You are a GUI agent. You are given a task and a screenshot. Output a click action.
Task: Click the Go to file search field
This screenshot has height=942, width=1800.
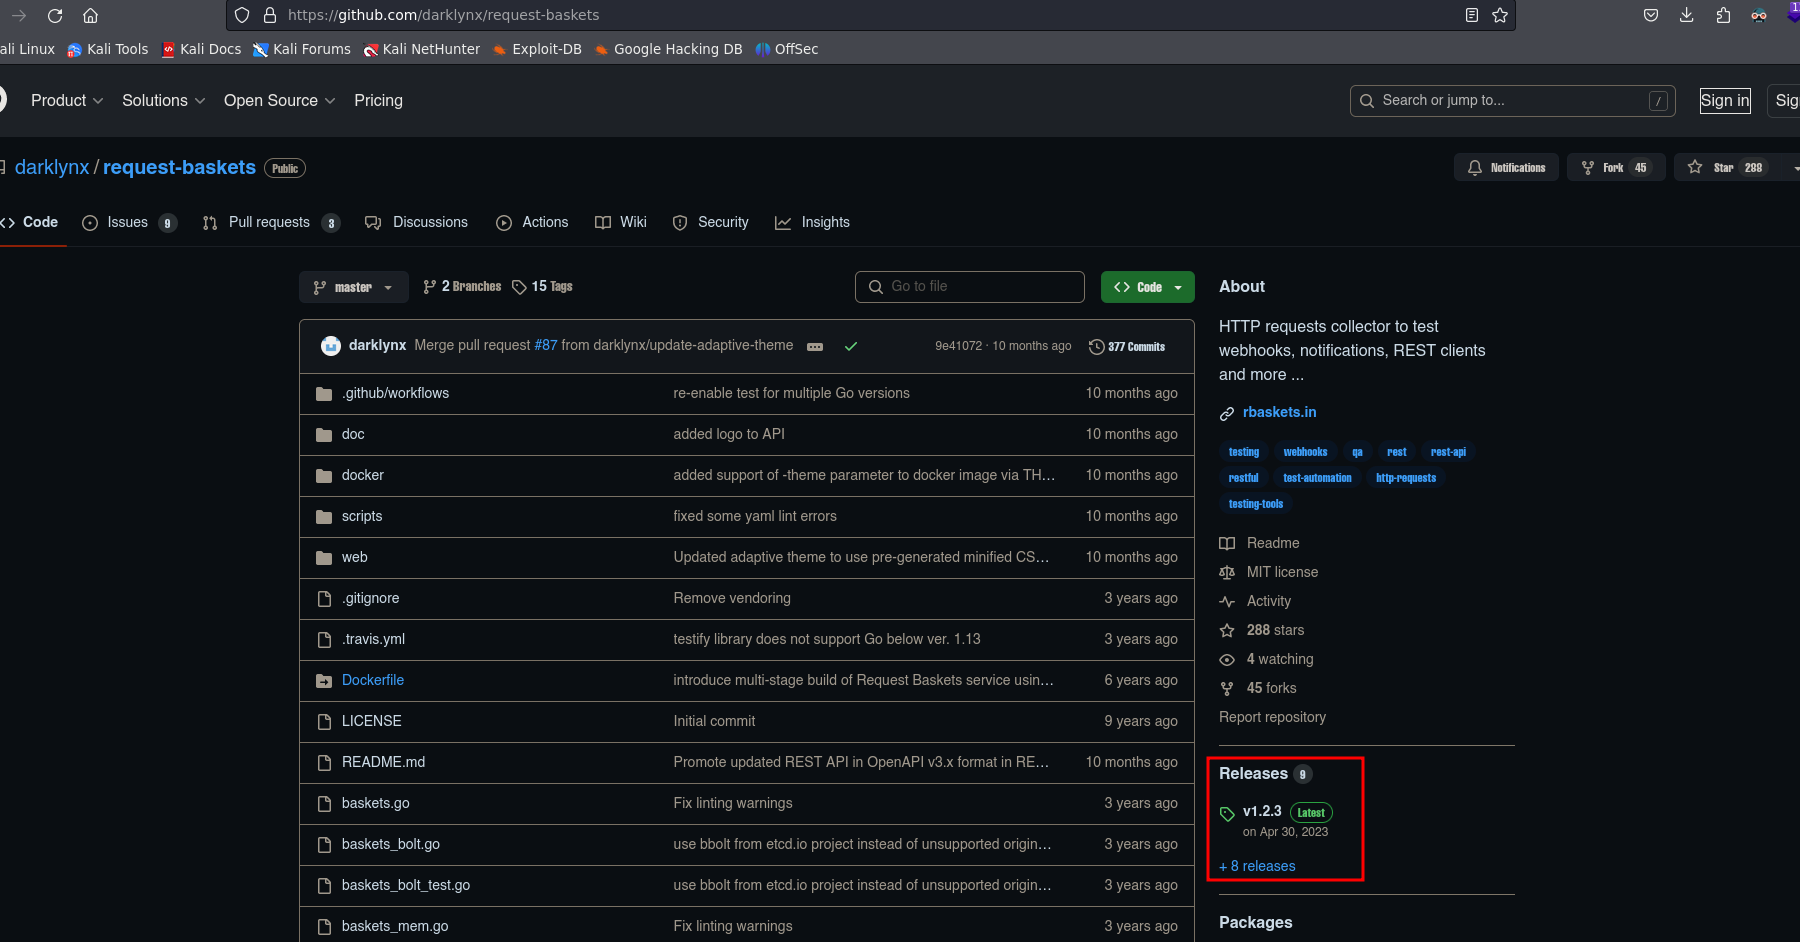(x=970, y=287)
